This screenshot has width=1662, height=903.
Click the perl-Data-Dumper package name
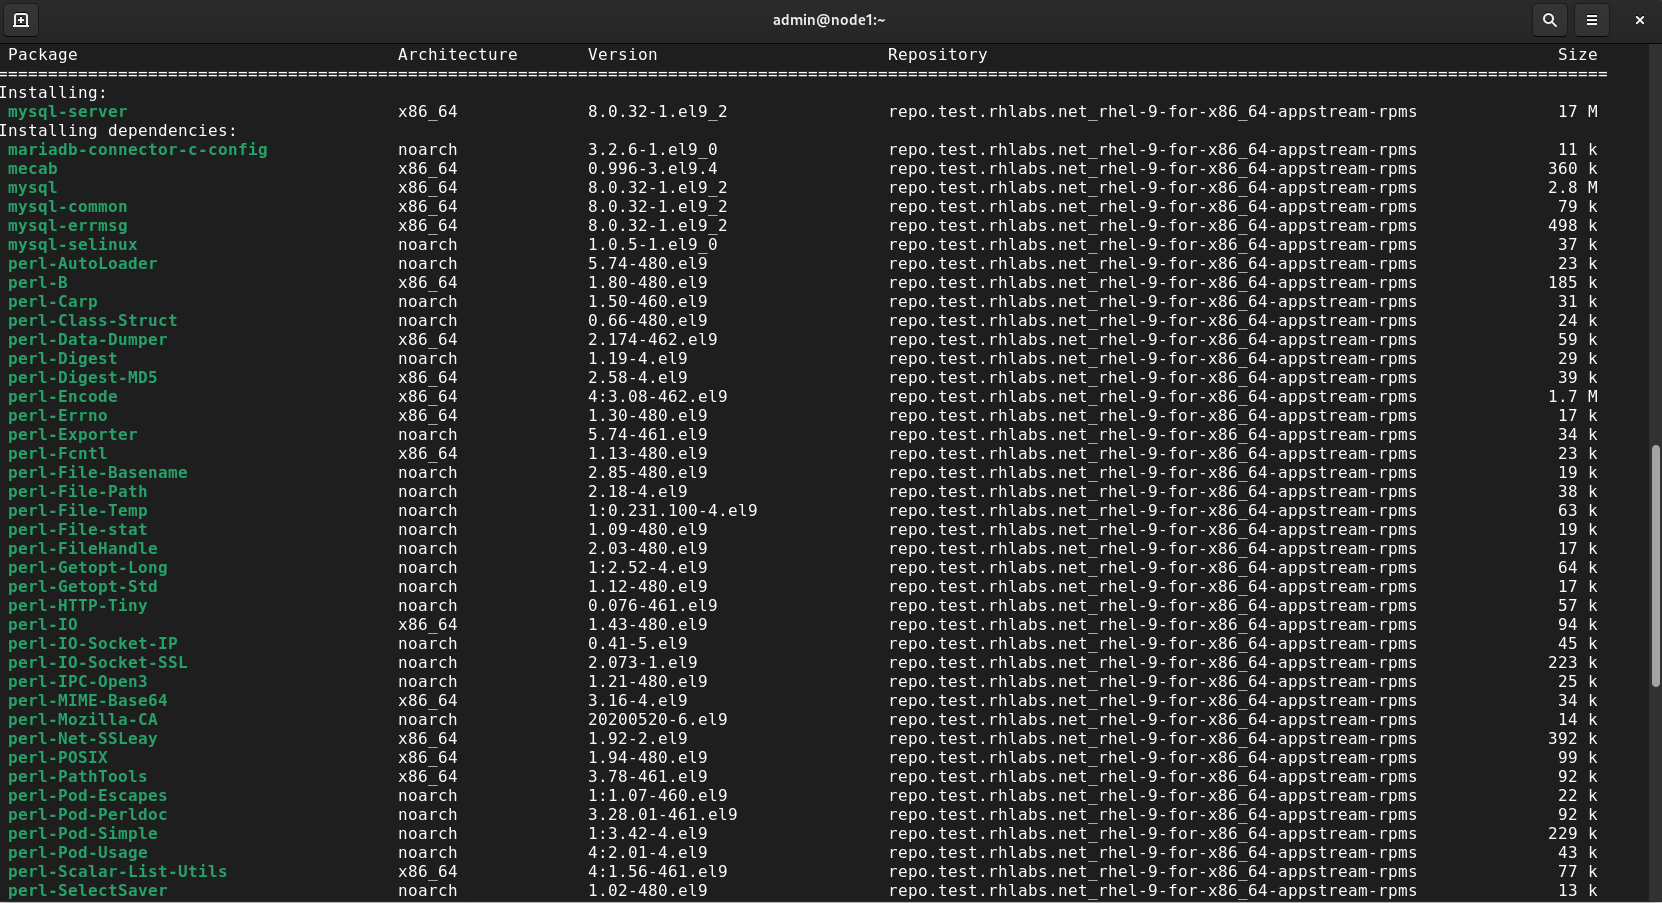tap(88, 340)
